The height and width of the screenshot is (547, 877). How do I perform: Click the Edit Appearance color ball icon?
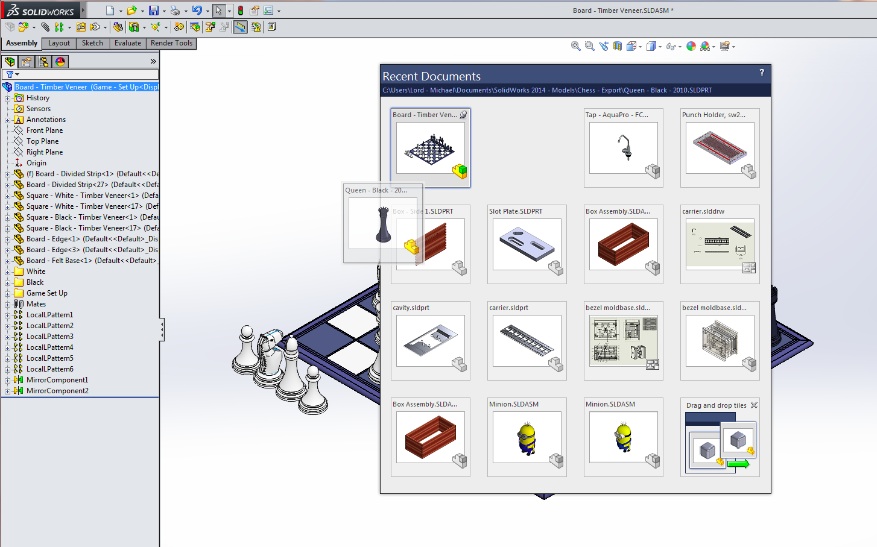point(691,46)
